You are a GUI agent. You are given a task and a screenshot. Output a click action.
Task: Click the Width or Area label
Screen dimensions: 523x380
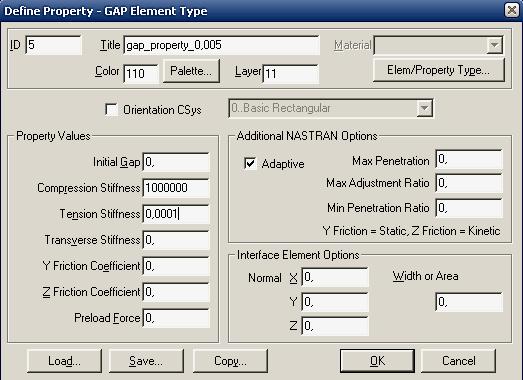coord(425,276)
